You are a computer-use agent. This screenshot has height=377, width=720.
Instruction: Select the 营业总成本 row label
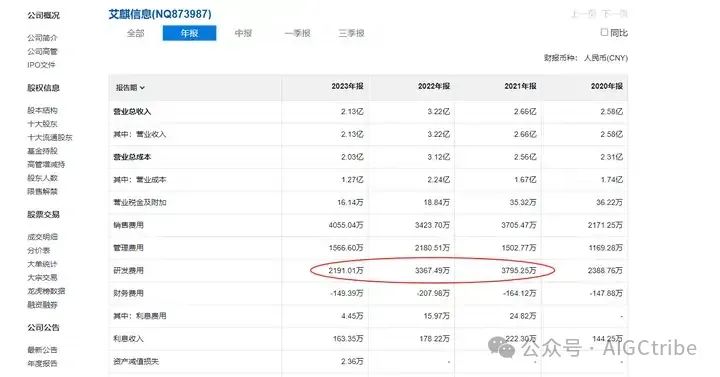tap(132, 157)
